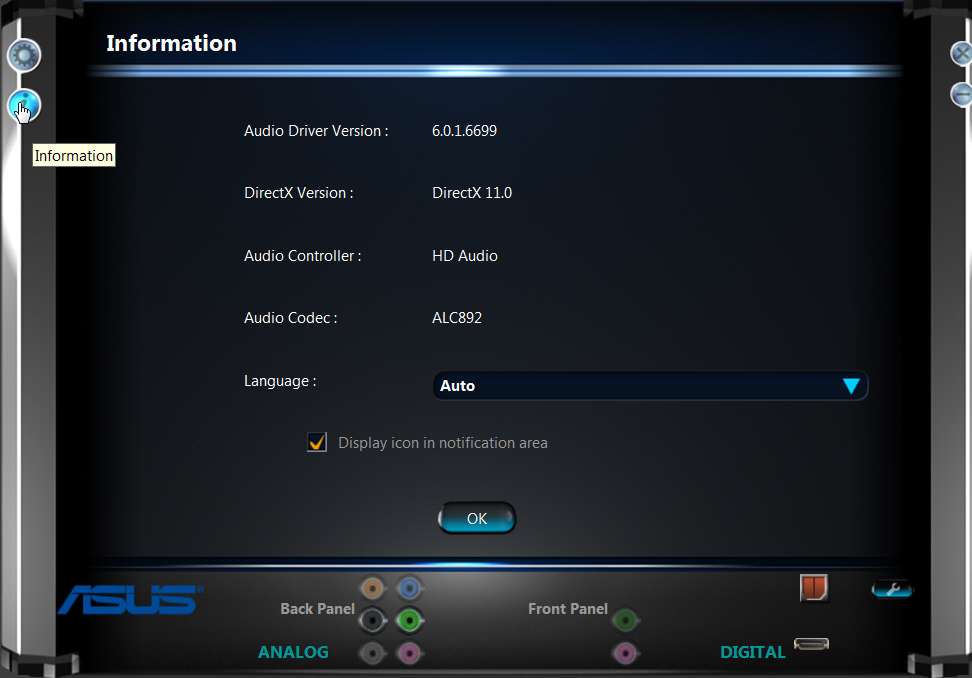The image size is (972, 678).
Task: Click the blue Information icon
Action: (x=24, y=105)
